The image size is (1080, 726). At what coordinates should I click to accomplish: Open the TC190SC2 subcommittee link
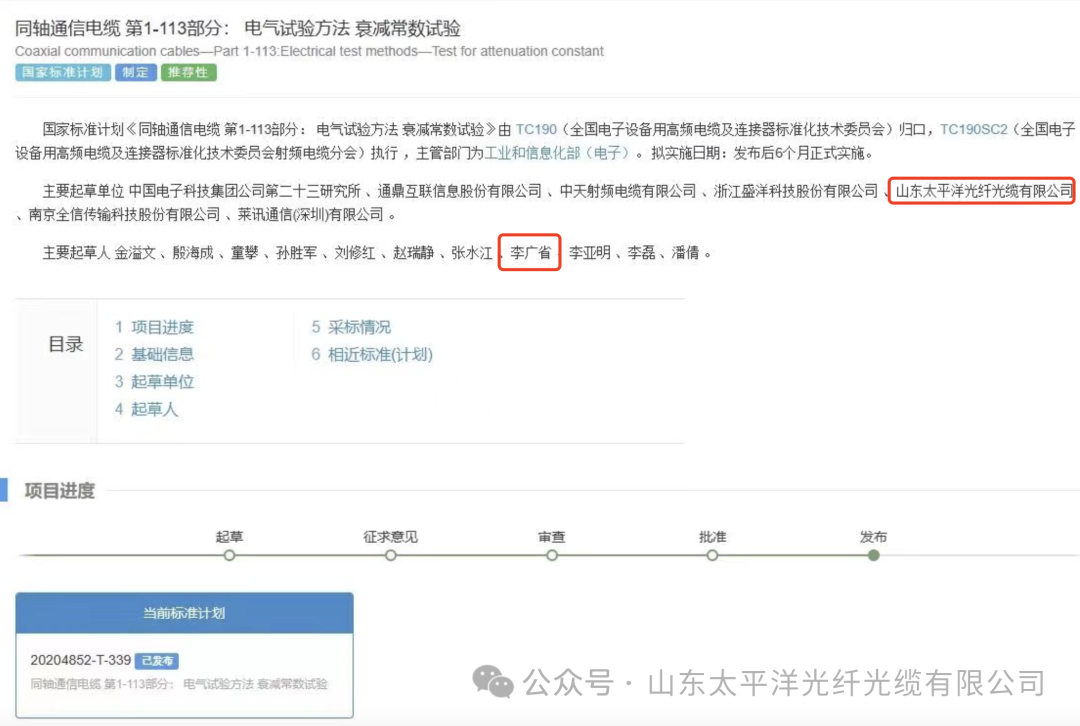pyautogui.click(x=973, y=129)
